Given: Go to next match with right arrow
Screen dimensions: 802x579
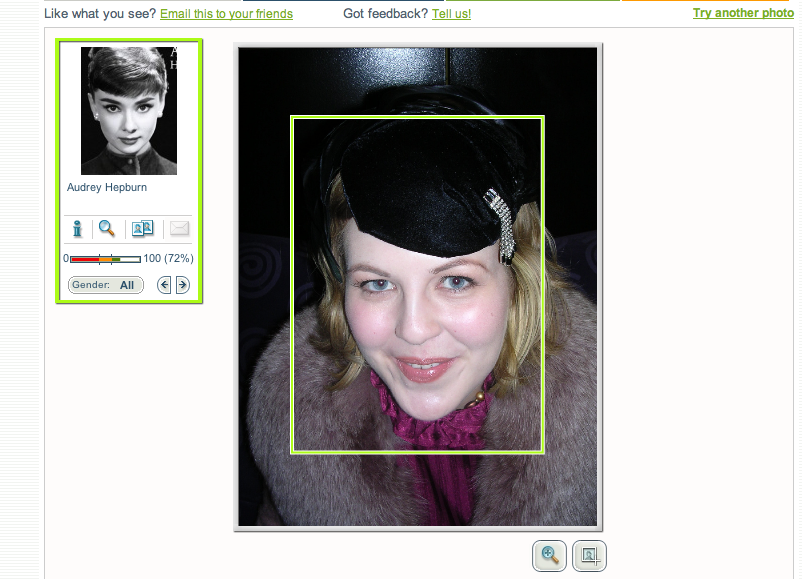Looking at the screenshot, I should coord(182,285).
